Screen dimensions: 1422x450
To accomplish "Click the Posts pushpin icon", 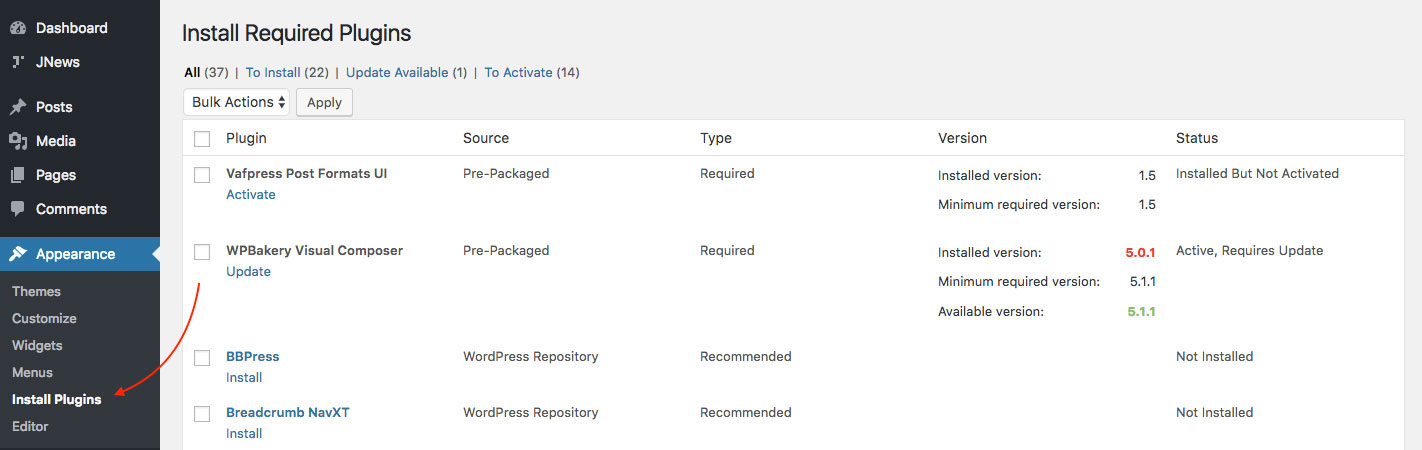I will pos(18,107).
